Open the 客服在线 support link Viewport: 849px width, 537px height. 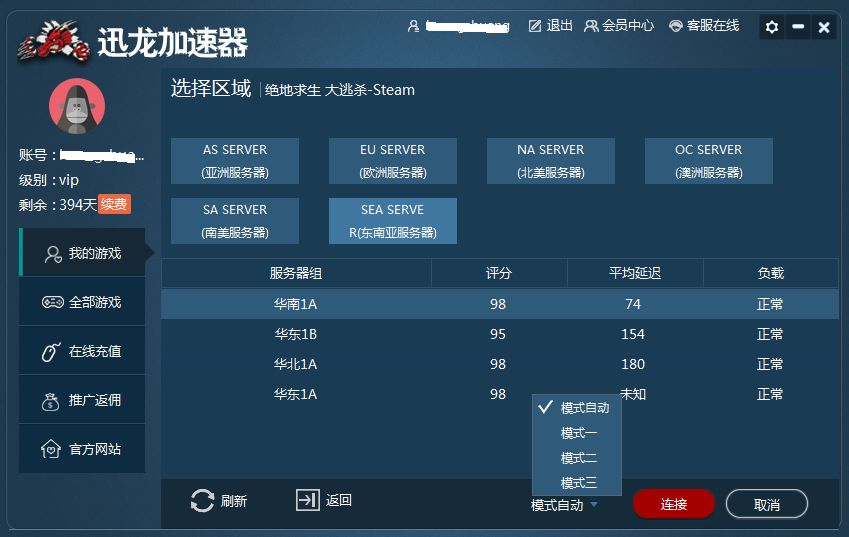713,25
